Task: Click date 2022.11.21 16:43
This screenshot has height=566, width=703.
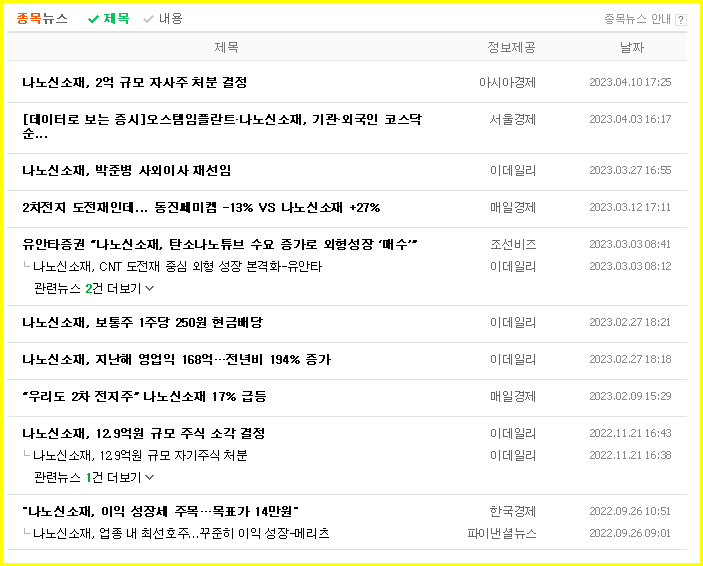Action: pyautogui.click(x=630, y=433)
